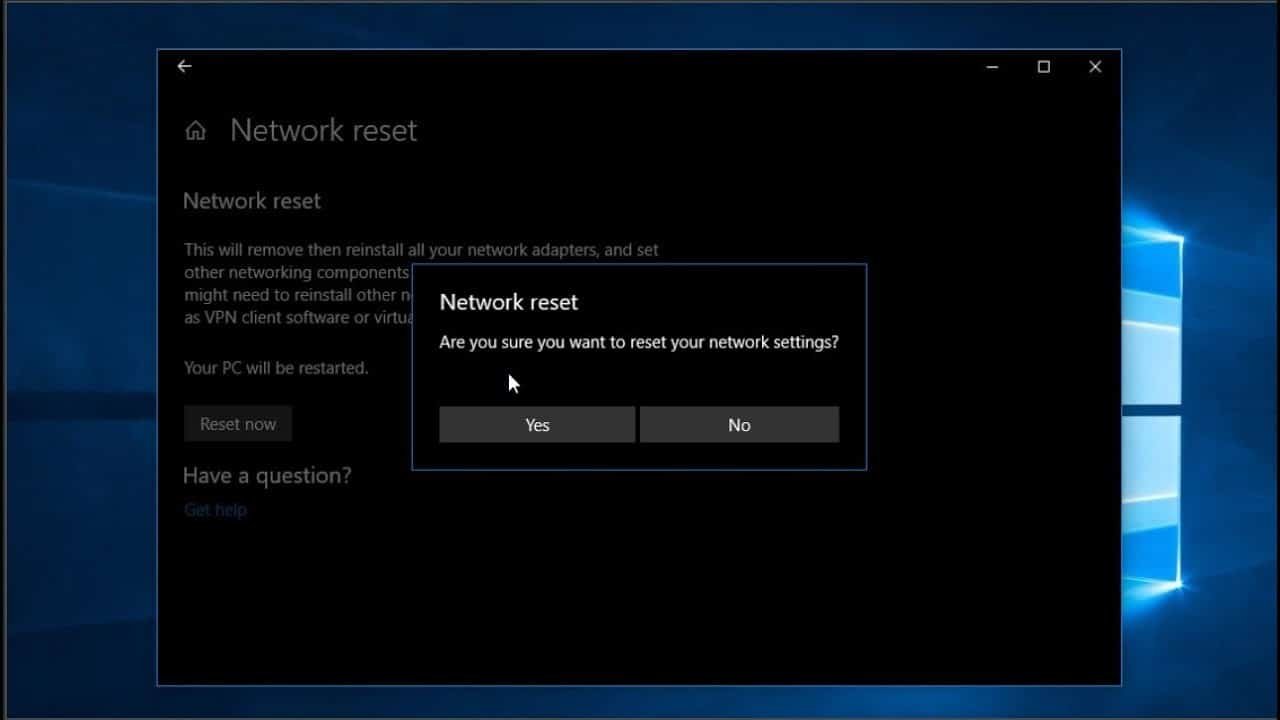1280x720 pixels.
Task: Cancel the reset by choosing No
Action: [739, 424]
